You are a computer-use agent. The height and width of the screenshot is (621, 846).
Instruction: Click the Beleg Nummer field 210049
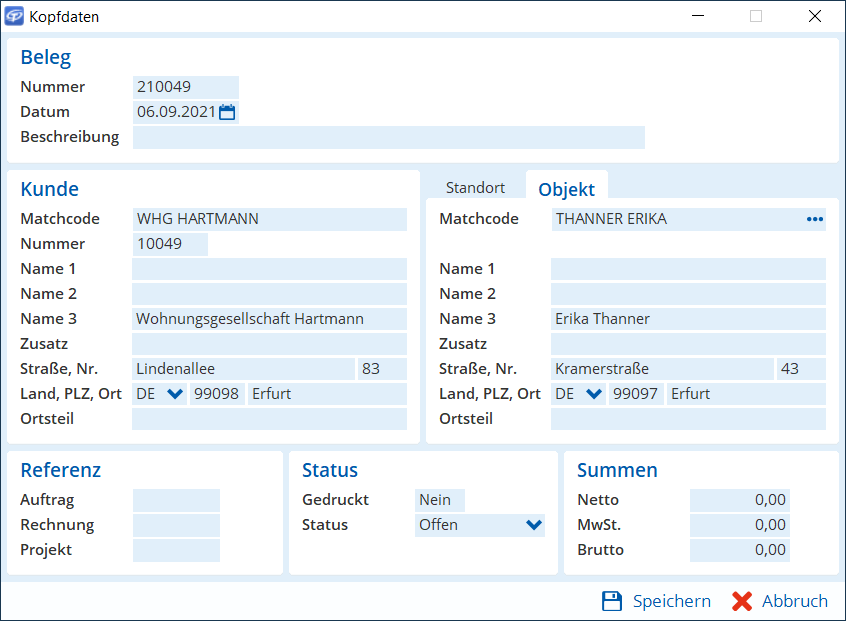pyautogui.click(x=185, y=87)
